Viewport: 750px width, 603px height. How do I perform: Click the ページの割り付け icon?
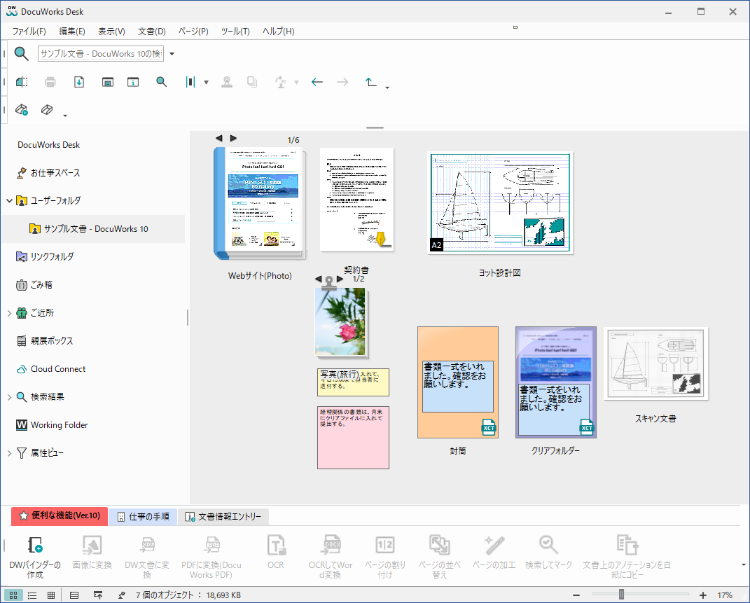coord(386,545)
